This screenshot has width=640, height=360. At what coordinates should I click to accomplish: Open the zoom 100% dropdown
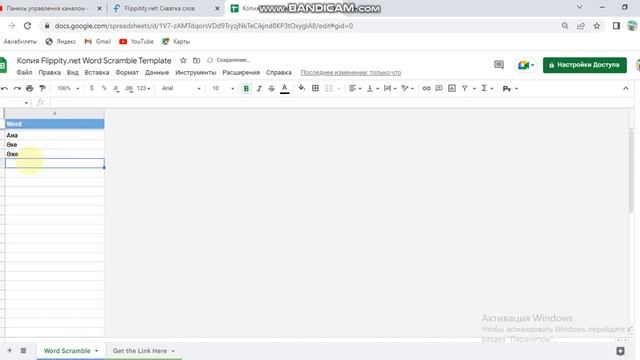68,89
